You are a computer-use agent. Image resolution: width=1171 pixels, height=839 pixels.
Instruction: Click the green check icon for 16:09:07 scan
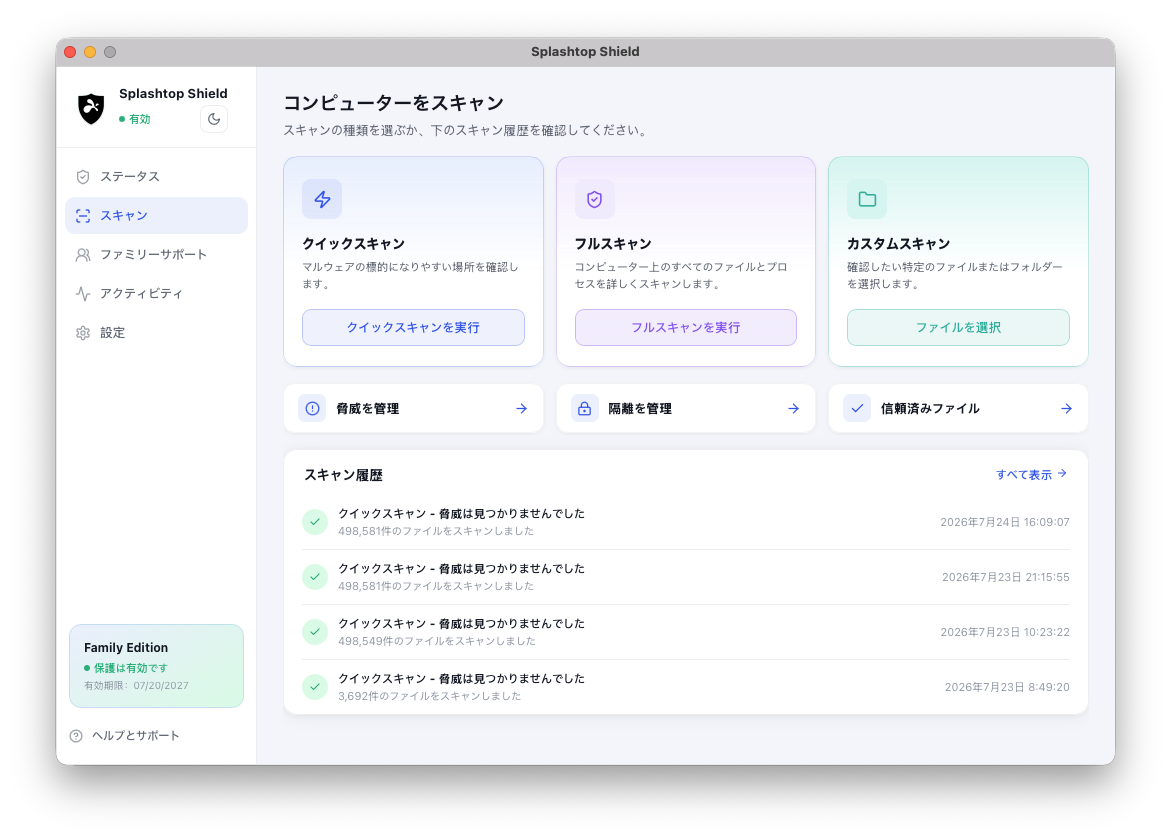(315, 521)
